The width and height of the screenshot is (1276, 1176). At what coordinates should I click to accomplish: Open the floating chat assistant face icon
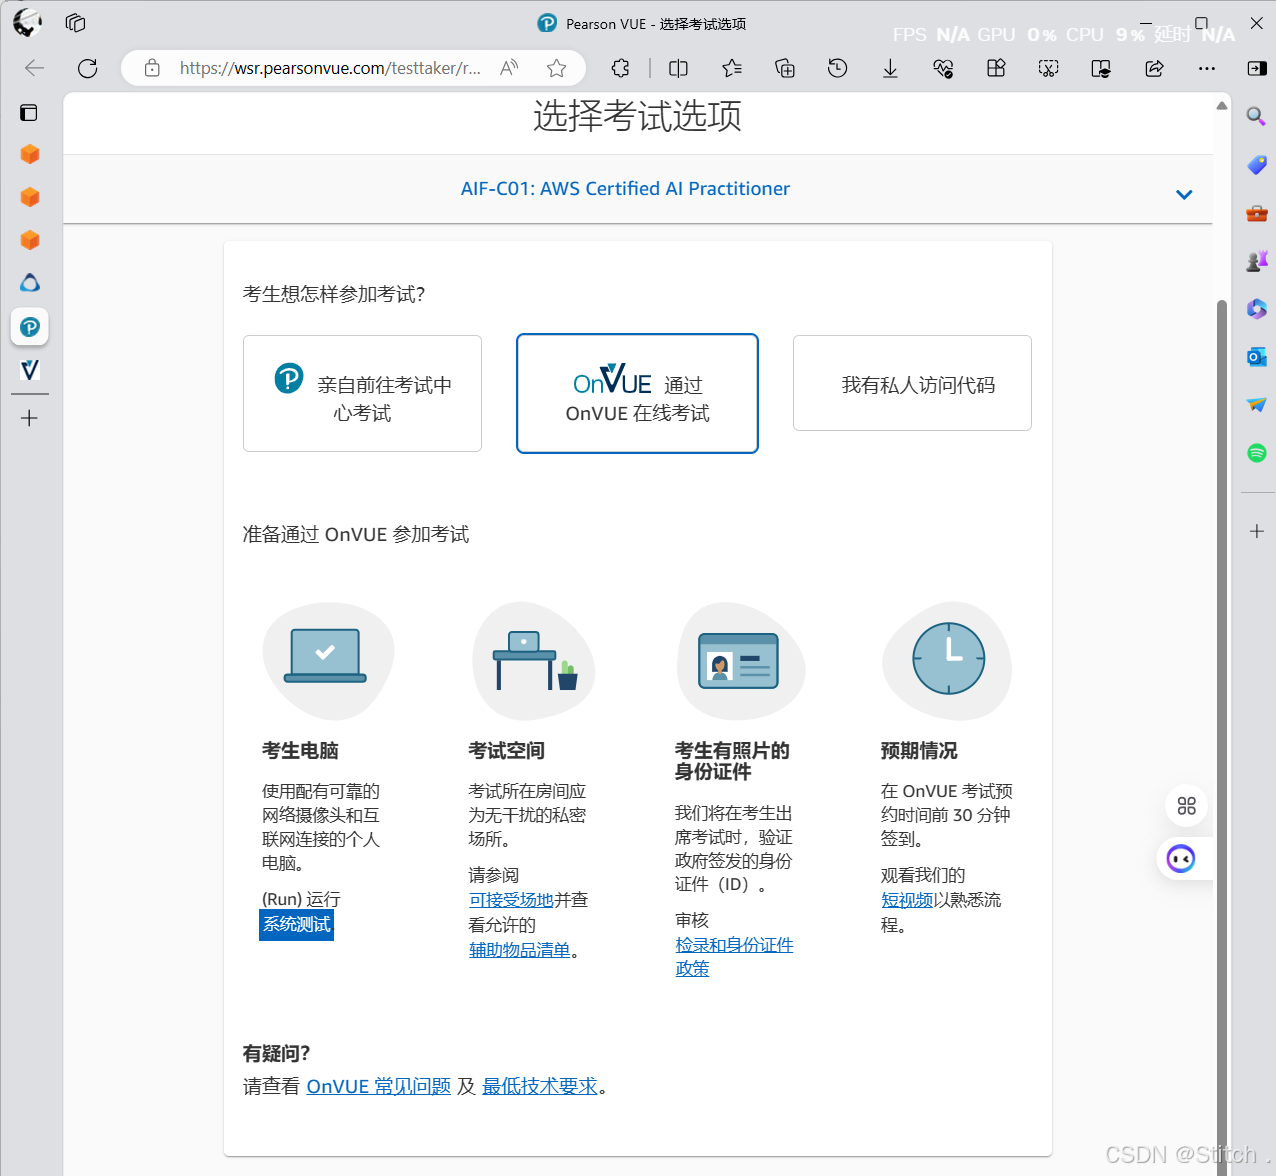click(1181, 859)
